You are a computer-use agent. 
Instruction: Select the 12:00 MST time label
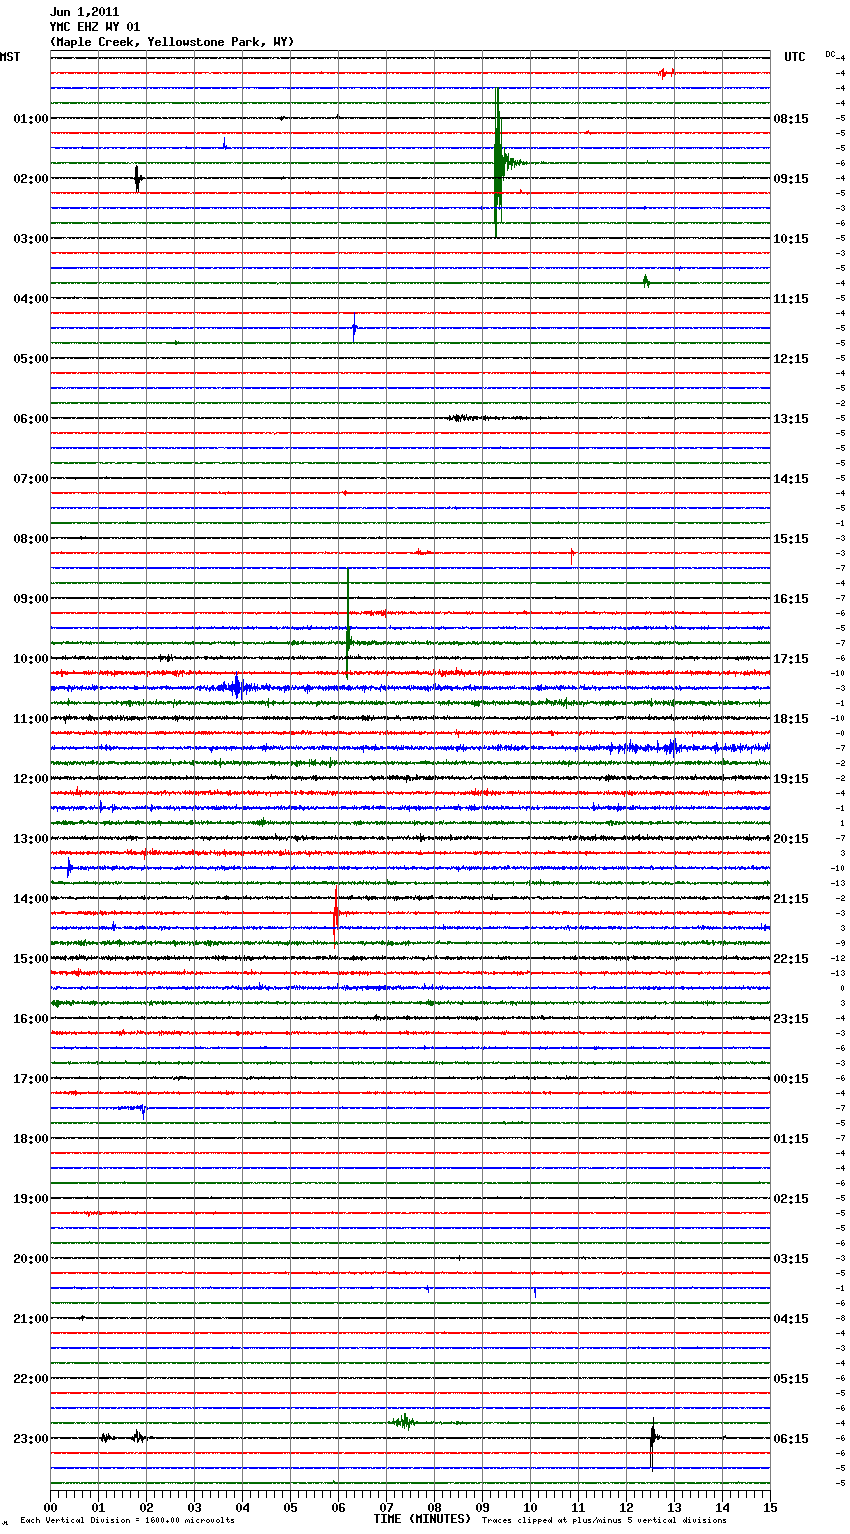tap(31, 778)
